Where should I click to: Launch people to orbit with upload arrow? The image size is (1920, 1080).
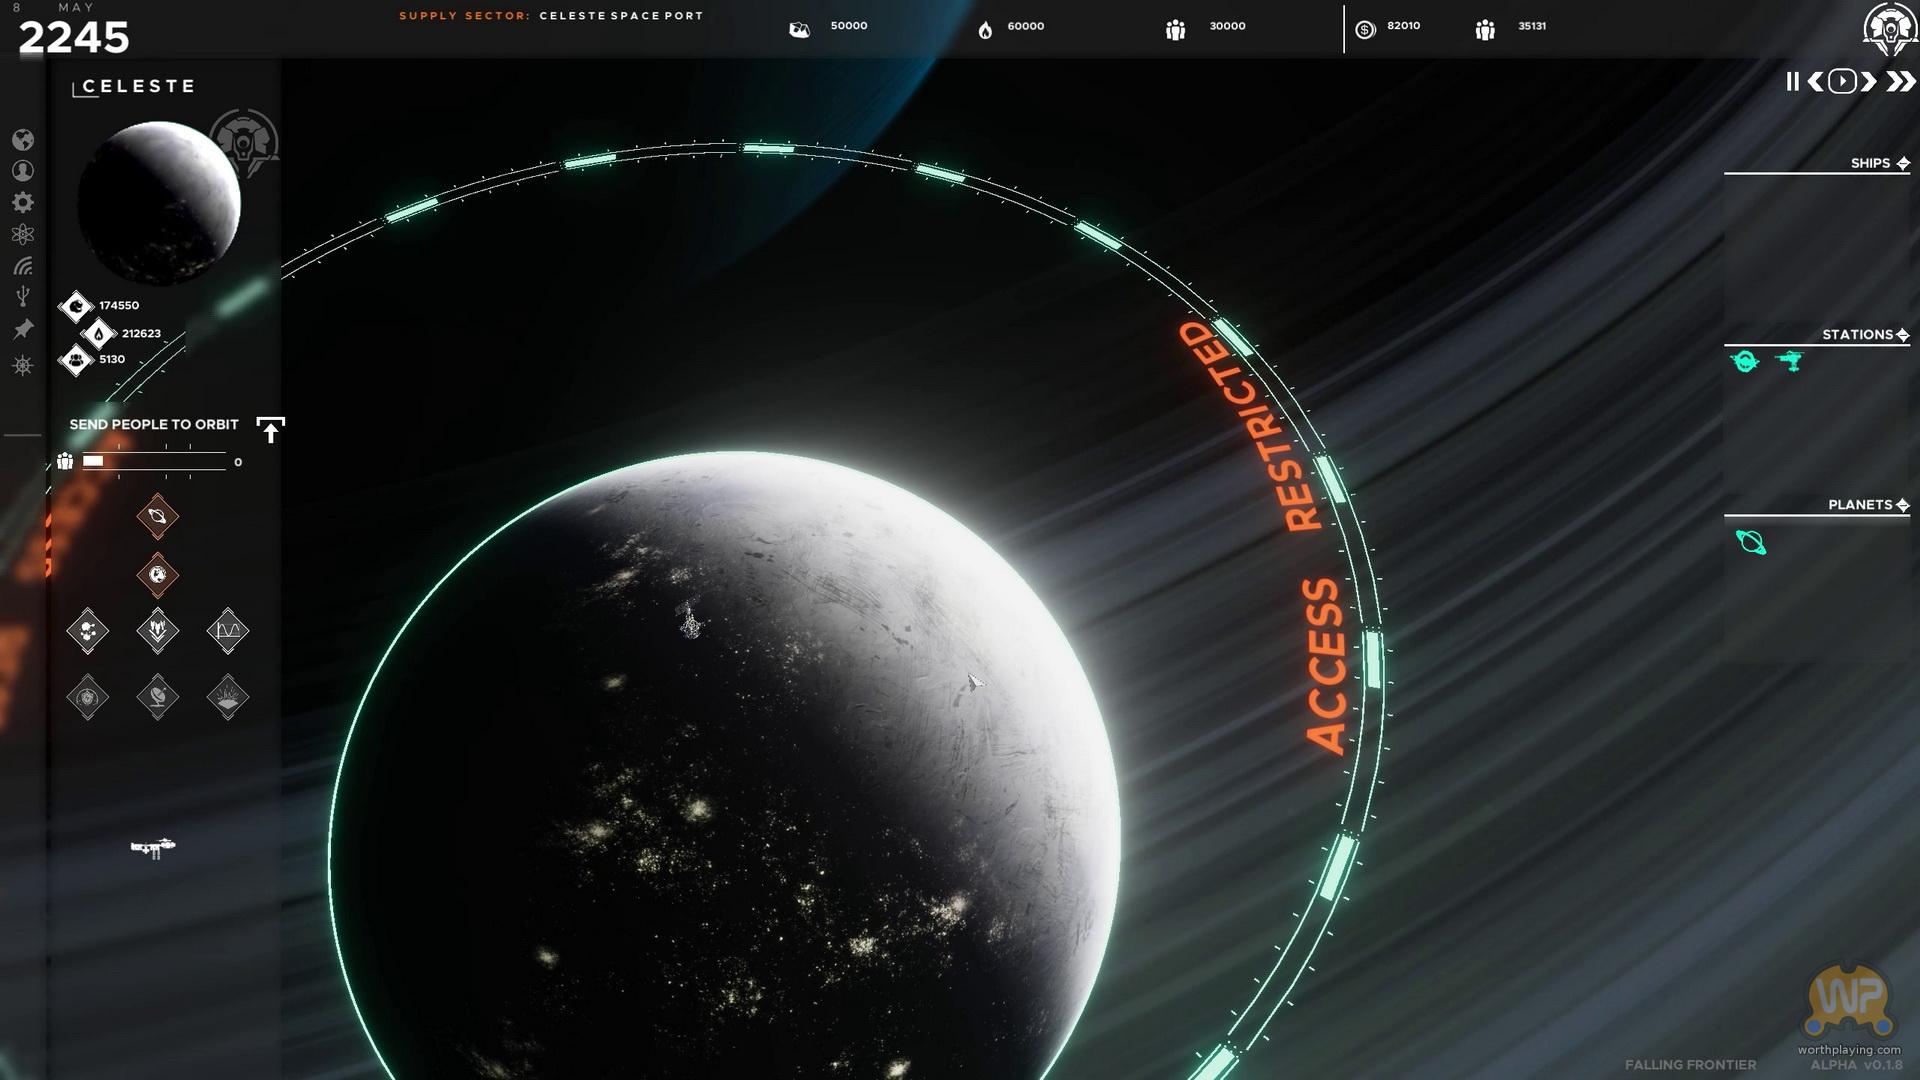270,430
